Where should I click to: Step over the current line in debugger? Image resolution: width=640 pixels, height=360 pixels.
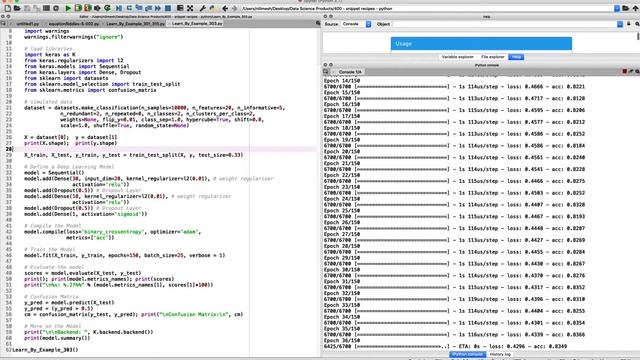coord(129,8)
